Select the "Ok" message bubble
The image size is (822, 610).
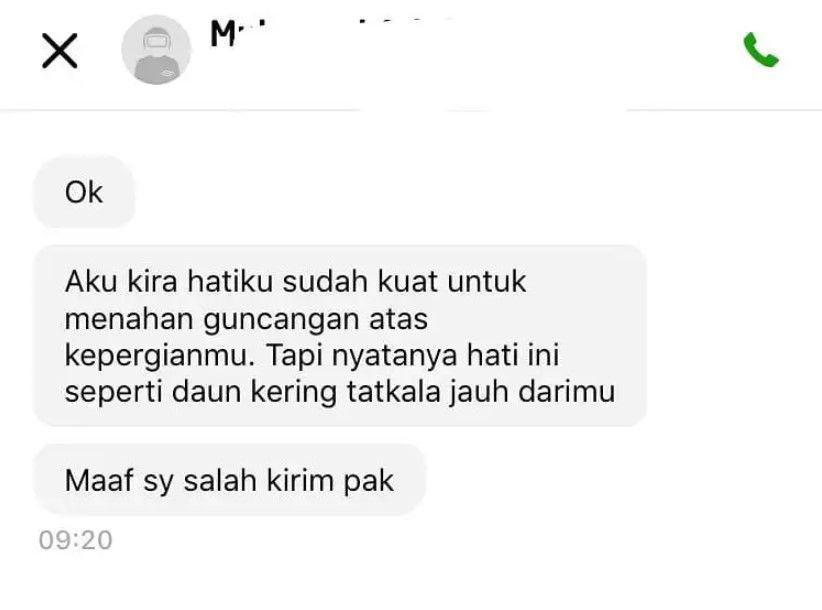[x=84, y=192]
